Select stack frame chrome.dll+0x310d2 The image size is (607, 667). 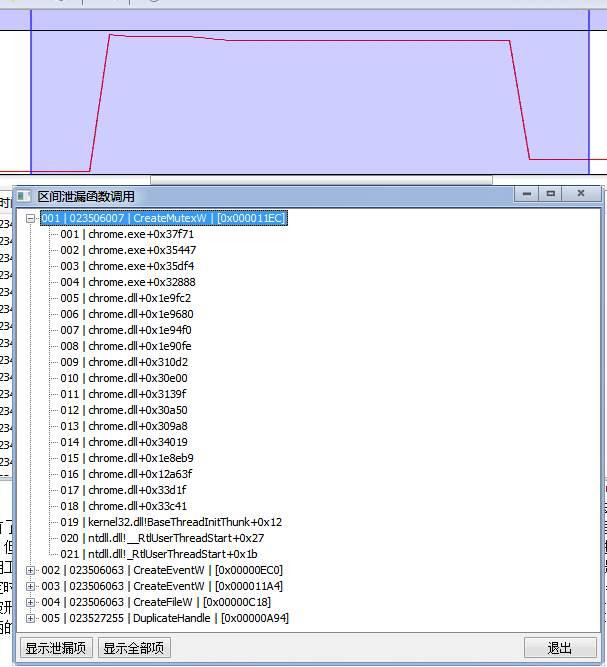124,362
